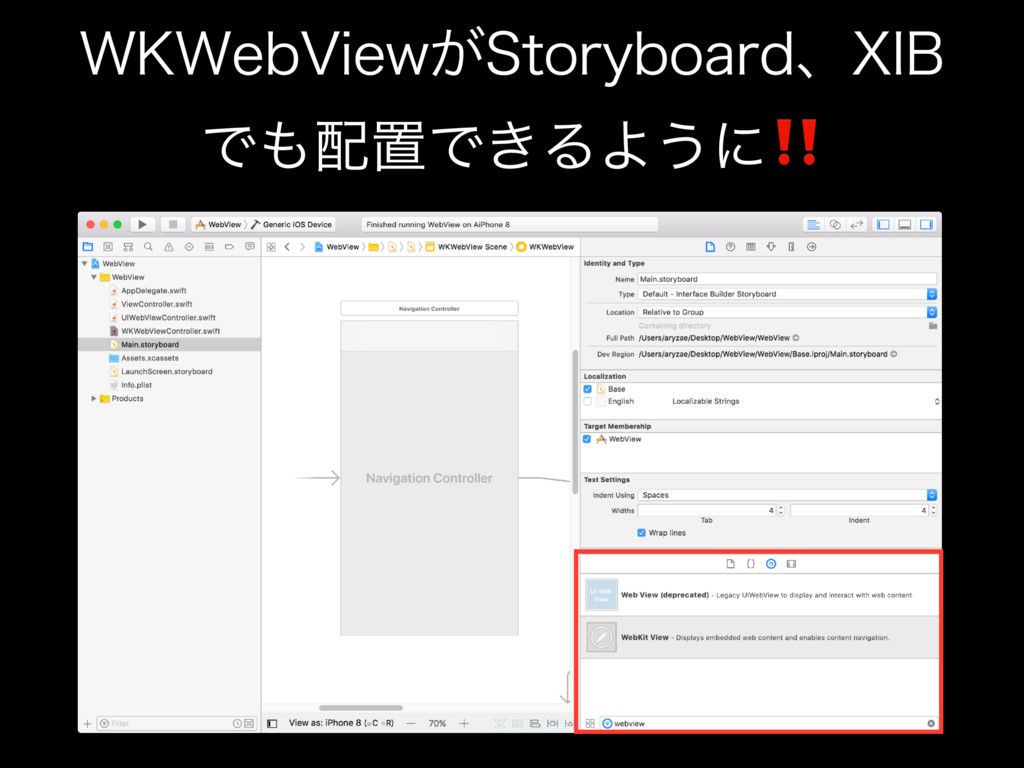Toggle the Utilities panel visibility
1024x768 pixels.
[x=927, y=225]
